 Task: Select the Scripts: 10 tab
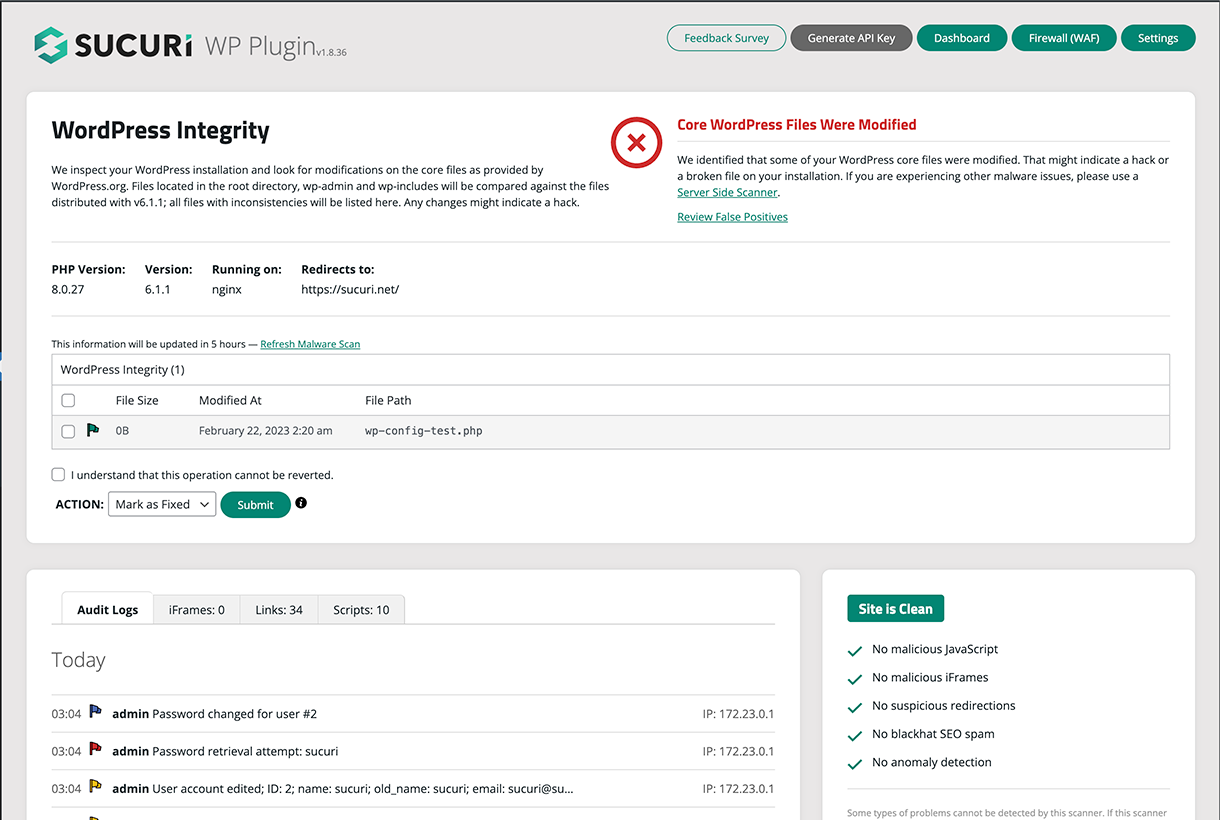361,609
